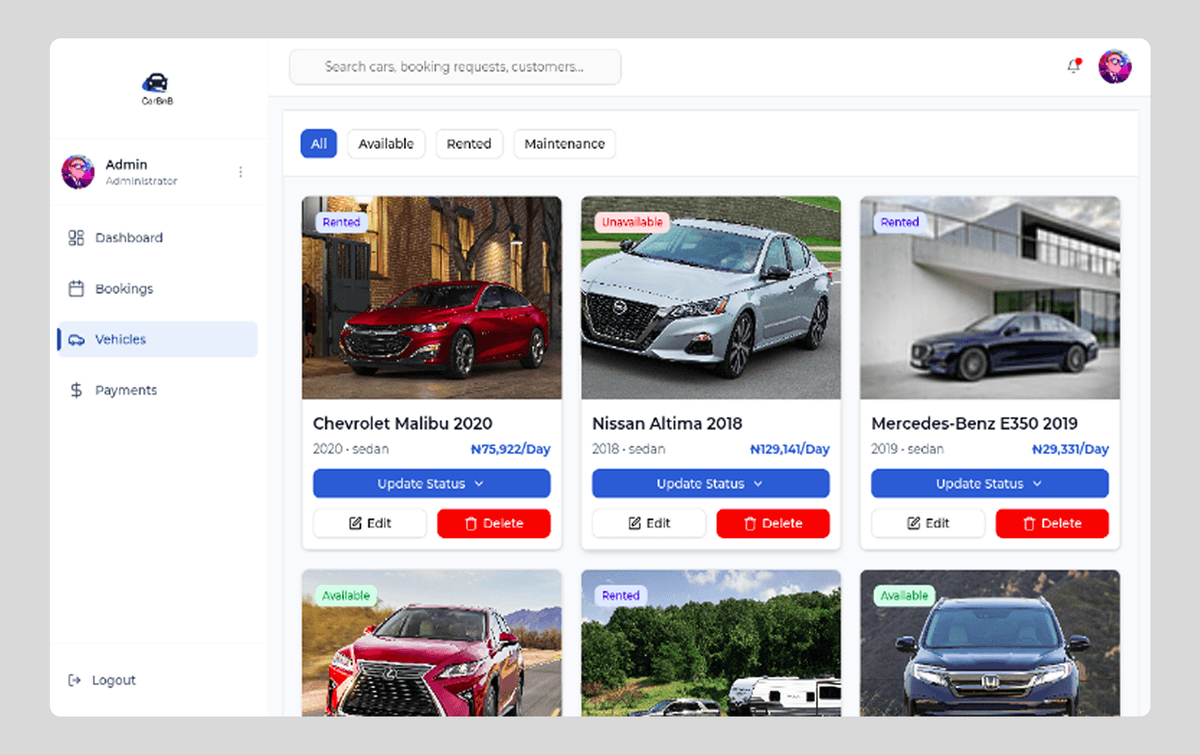
Task: Open Payments page from sidebar
Action: click(x=158, y=390)
